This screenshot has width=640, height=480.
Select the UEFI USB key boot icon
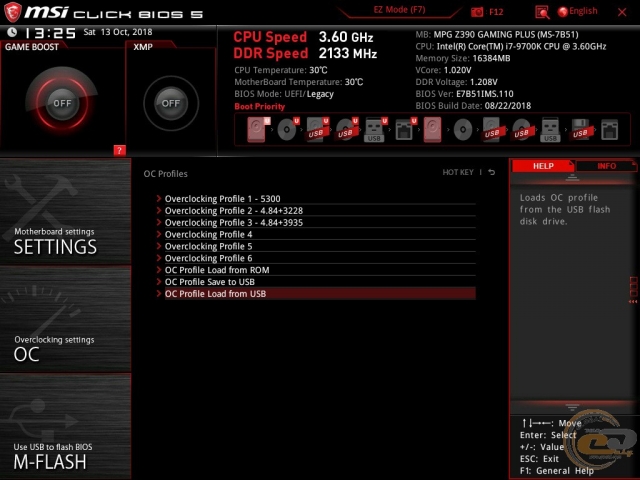(375, 129)
